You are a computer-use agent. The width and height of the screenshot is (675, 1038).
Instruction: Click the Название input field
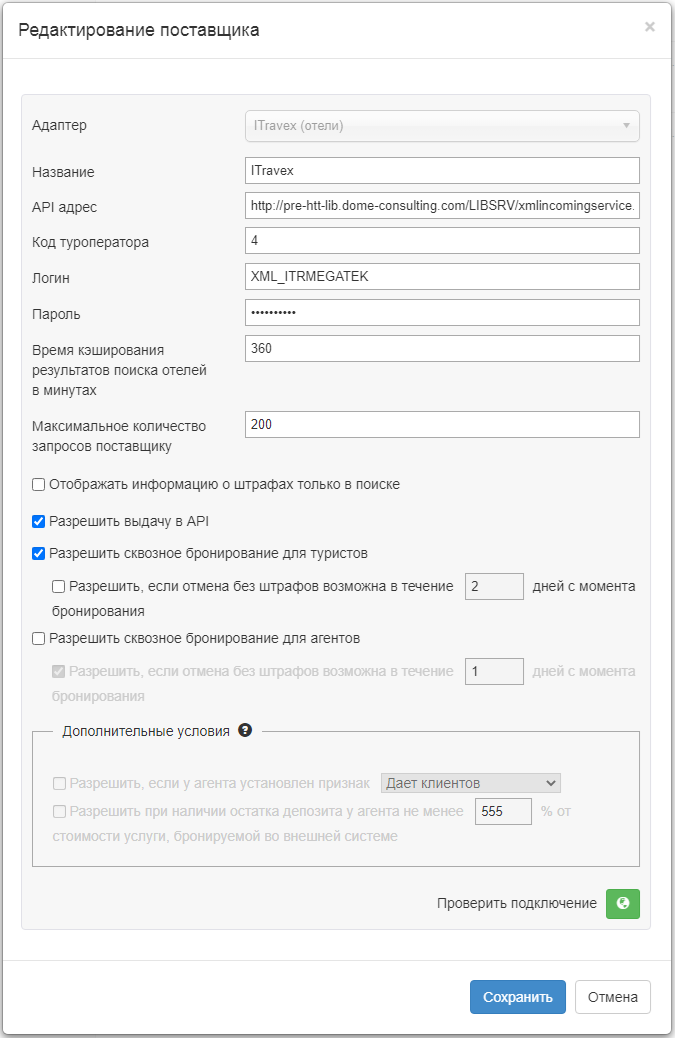click(442, 171)
